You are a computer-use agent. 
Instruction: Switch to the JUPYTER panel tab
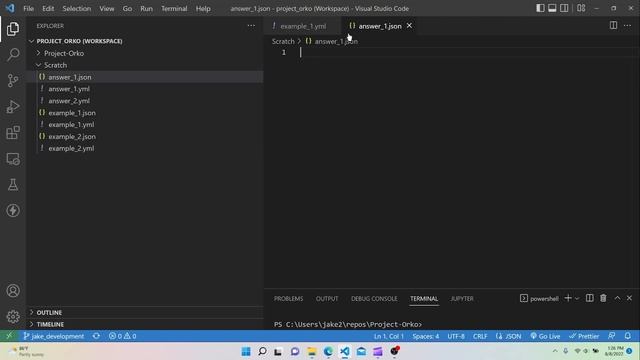pos(462,299)
